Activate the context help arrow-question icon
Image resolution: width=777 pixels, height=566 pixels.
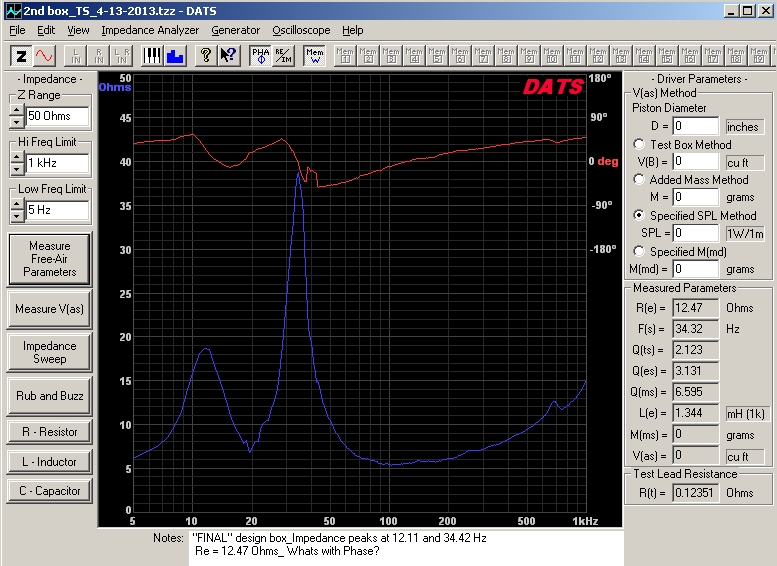[x=228, y=56]
